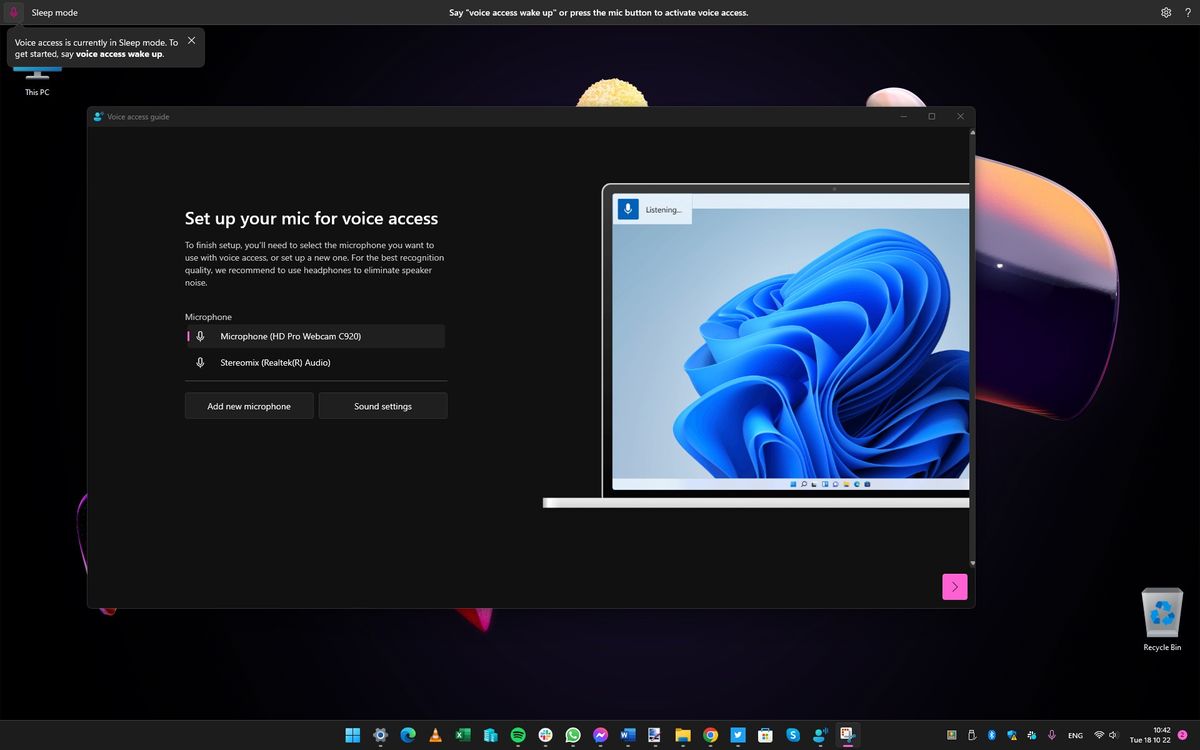1200x750 pixels.
Task: Click the voice access microphone icon at top left
Action: tap(11, 12)
